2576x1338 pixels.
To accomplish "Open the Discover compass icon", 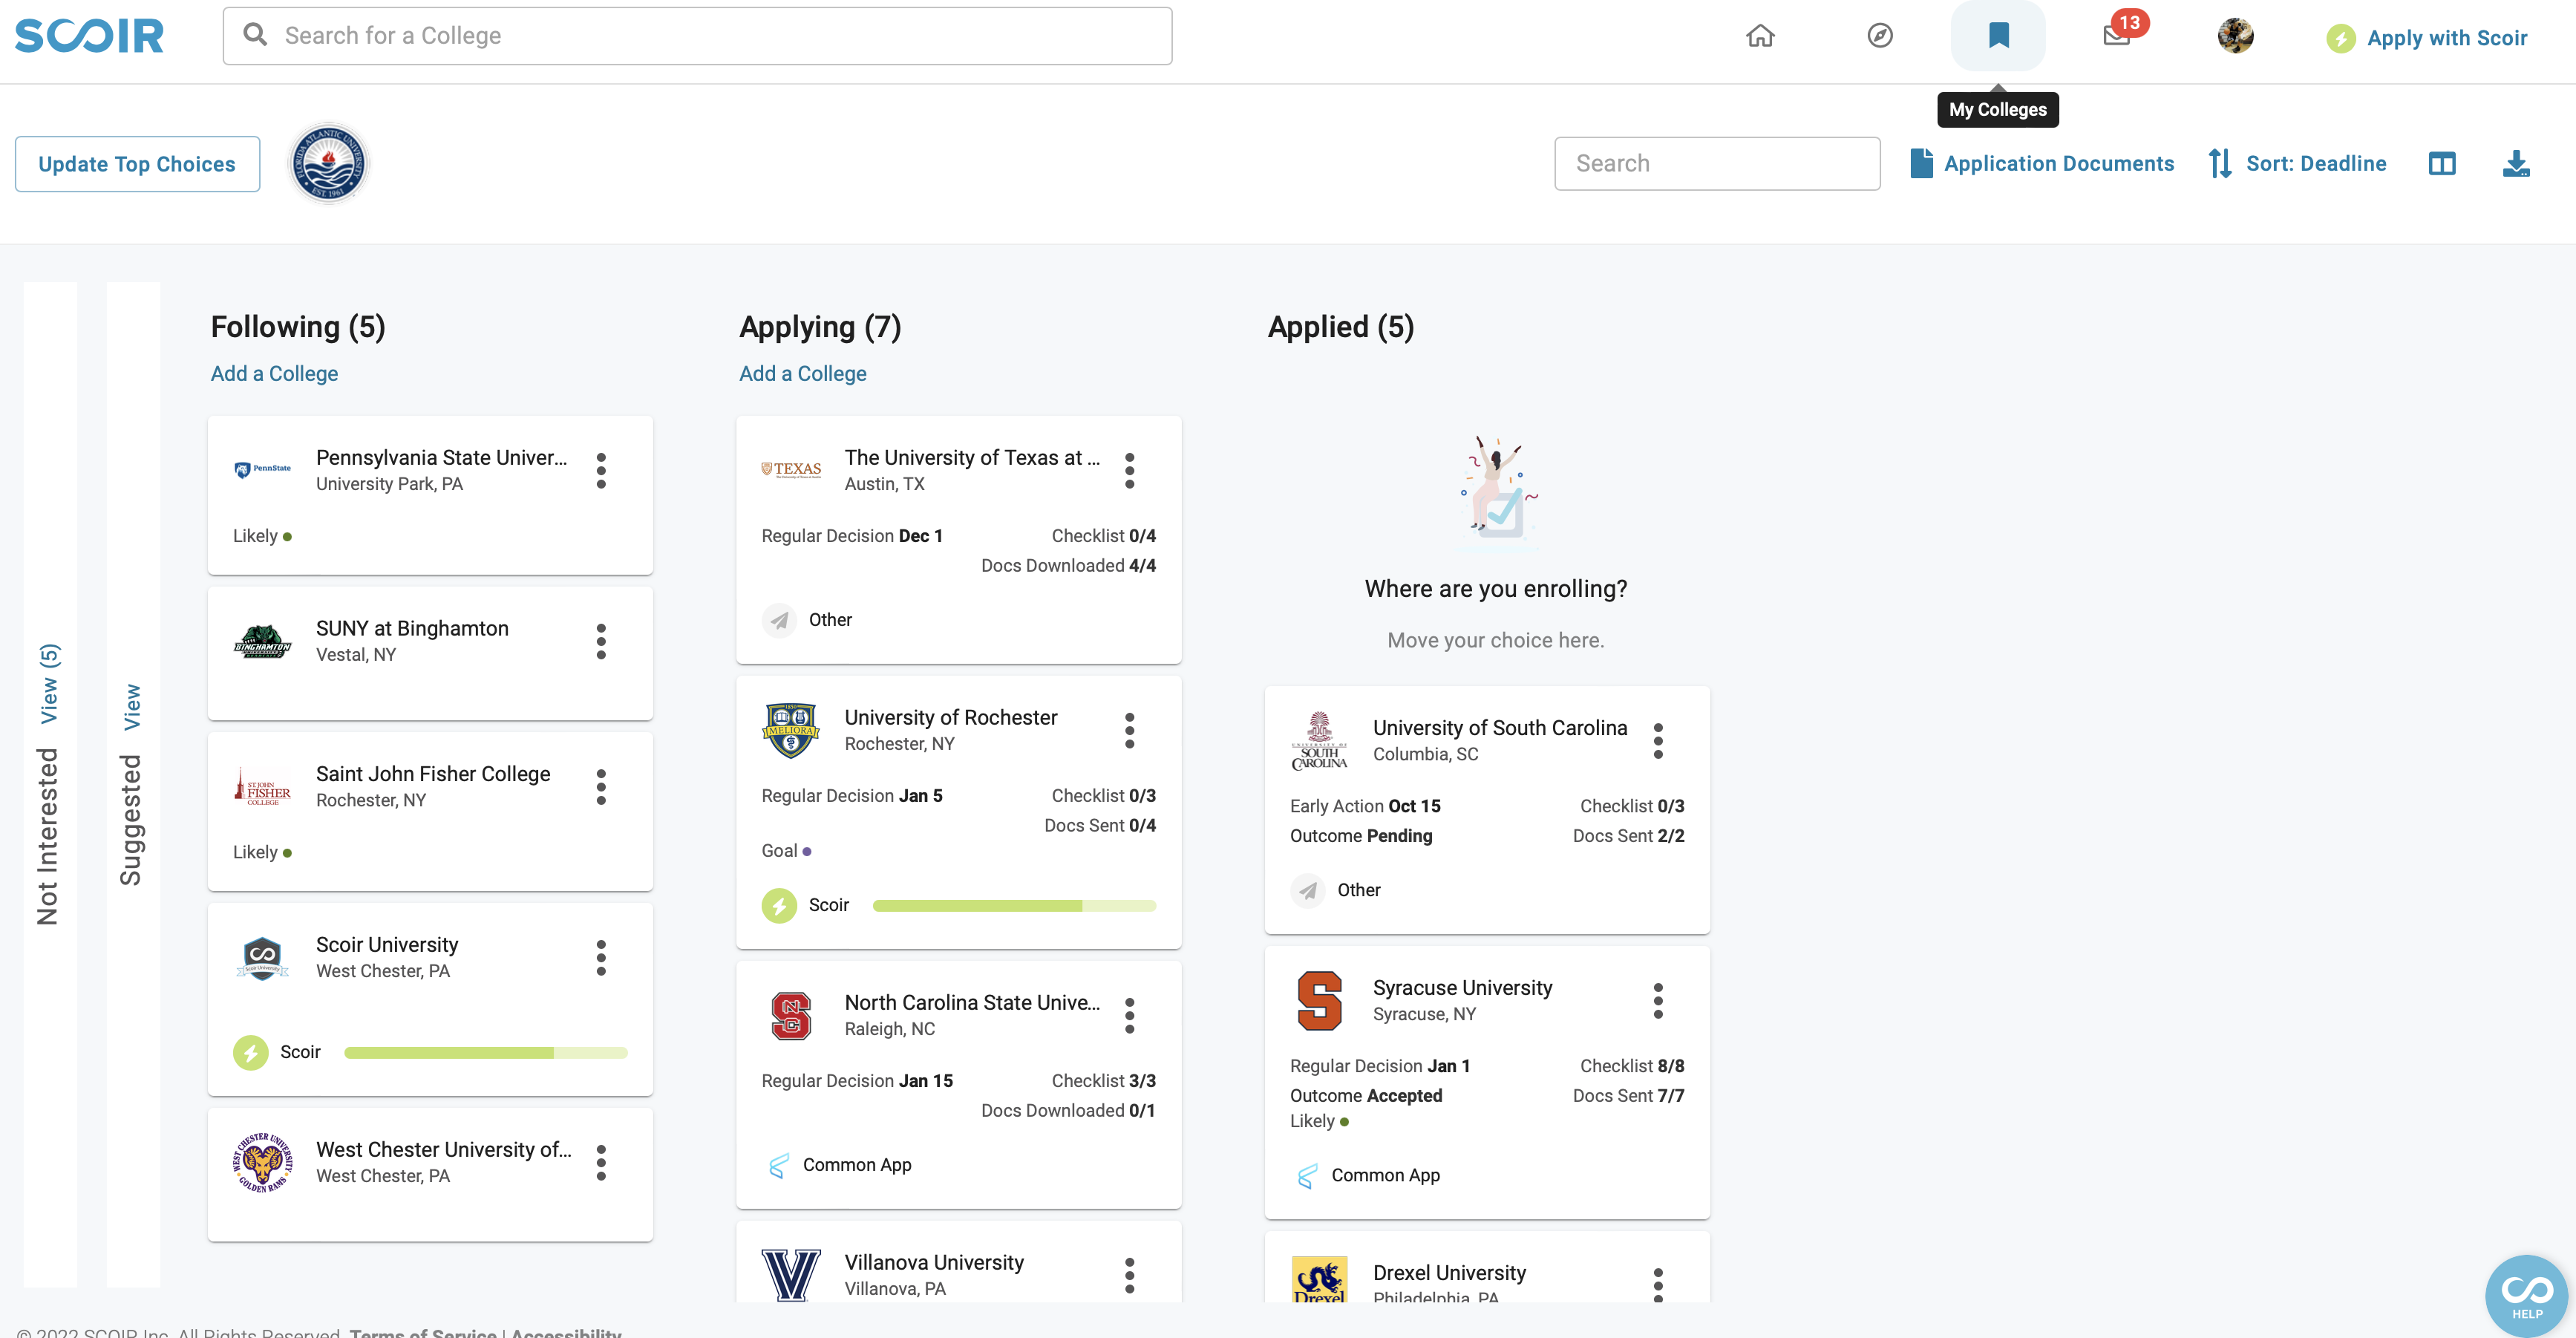I will pyautogui.click(x=1879, y=36).
